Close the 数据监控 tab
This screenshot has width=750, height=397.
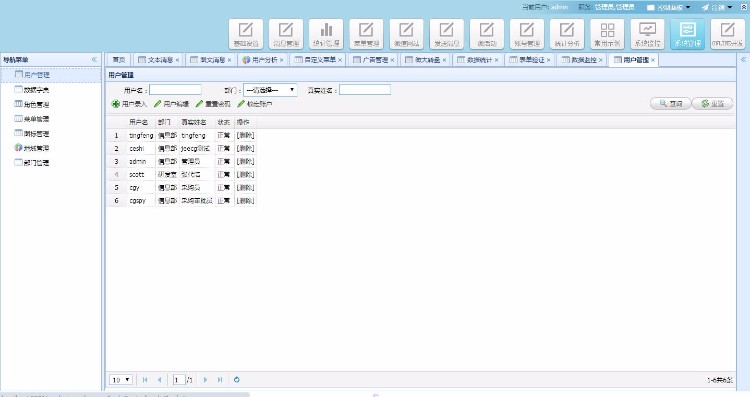600,60
